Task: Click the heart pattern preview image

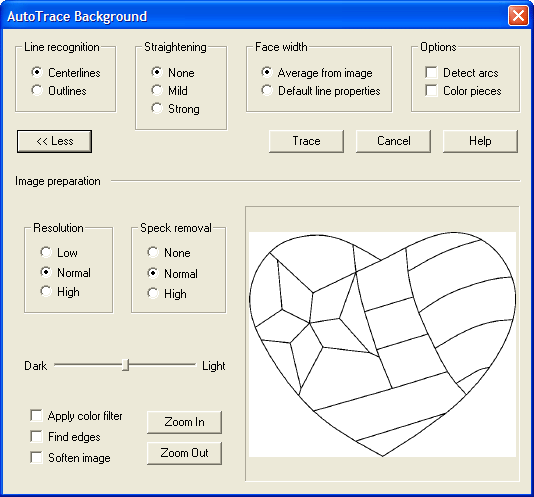Action: [382, 344]
